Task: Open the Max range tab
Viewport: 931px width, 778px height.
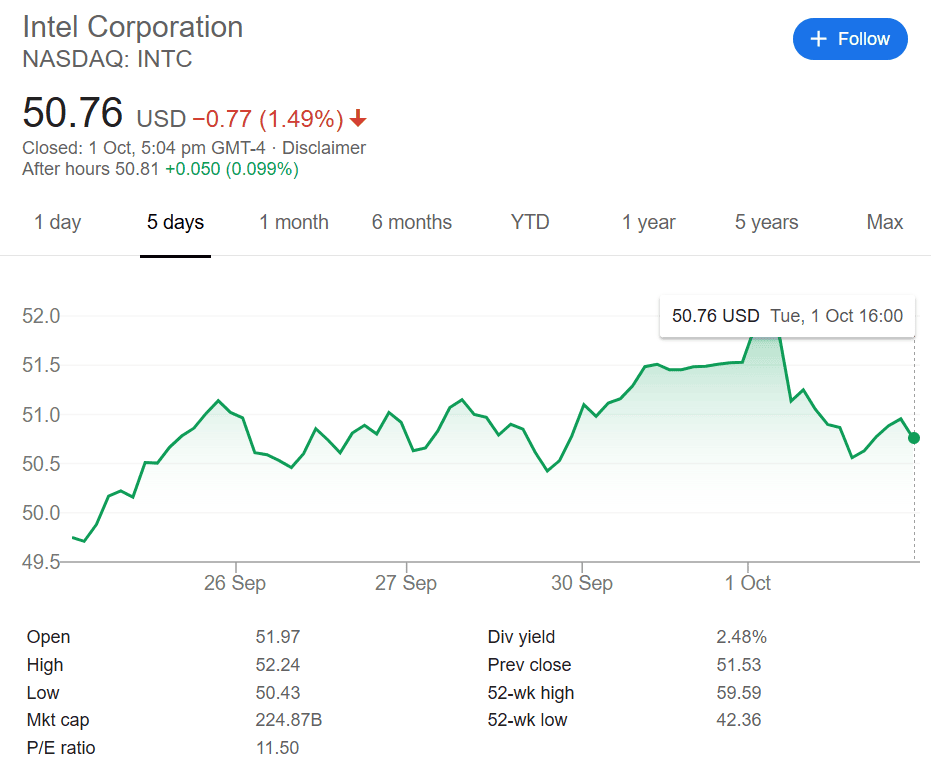Action: point(884,222)
